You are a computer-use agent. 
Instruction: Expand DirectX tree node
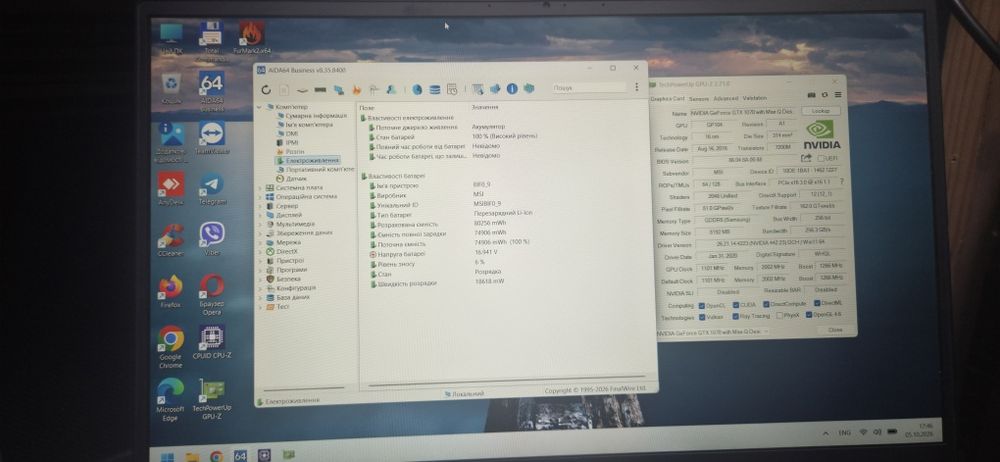click(x=260, y=251)
